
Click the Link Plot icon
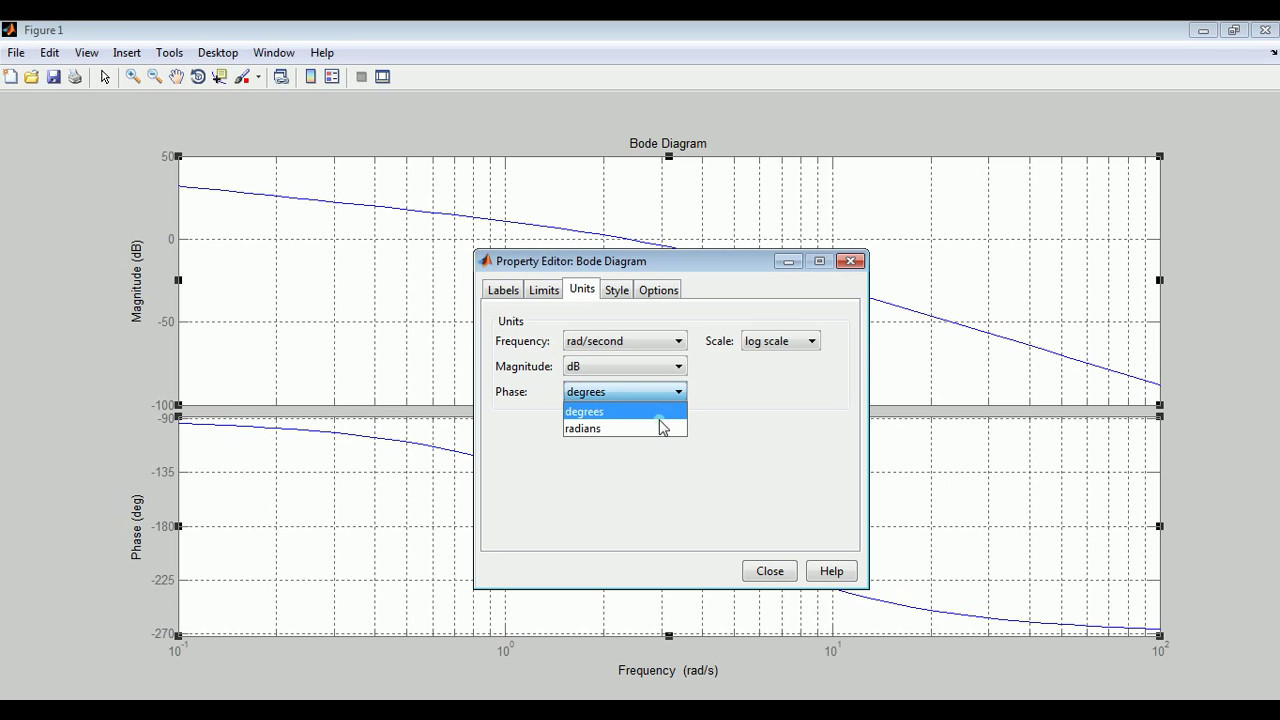[x=281, y=77]
